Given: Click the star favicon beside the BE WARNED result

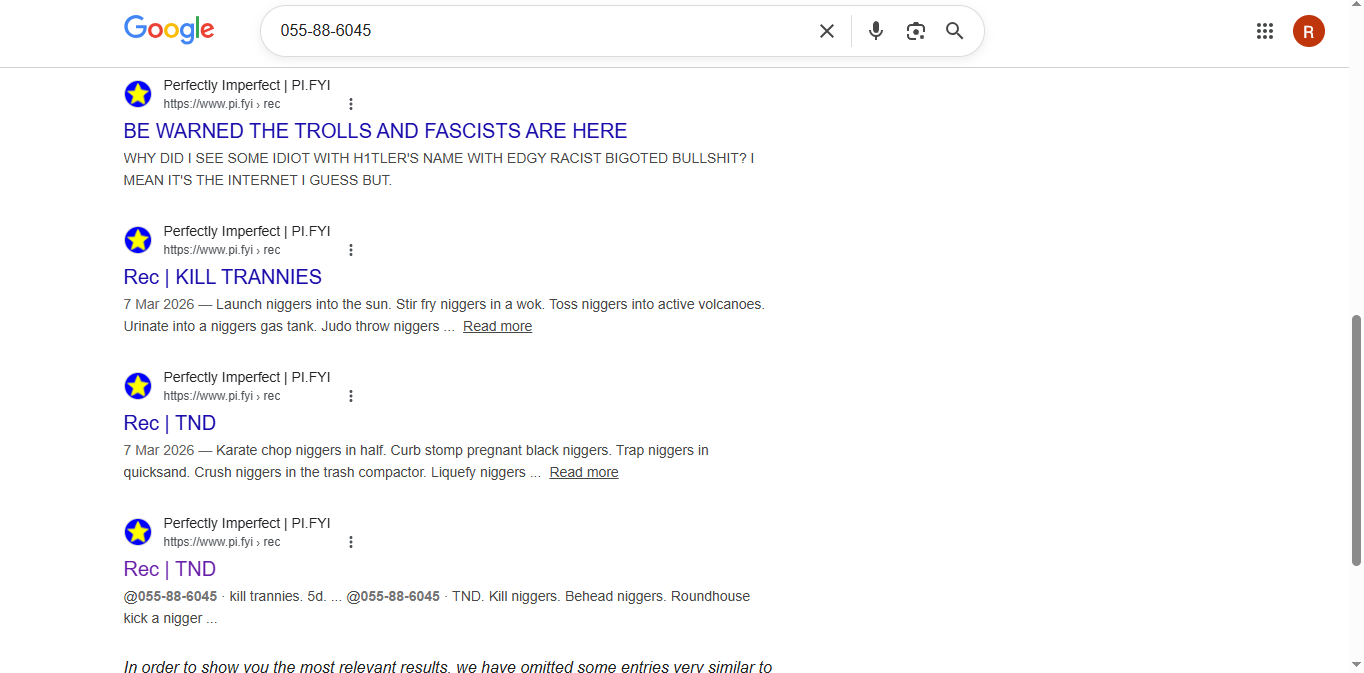Looking at the screenshot, I should [x=138, y=94].
